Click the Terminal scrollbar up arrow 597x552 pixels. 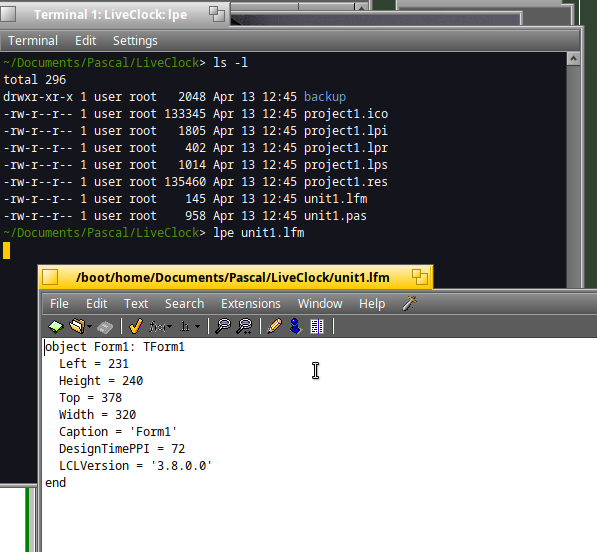pos(573,59)
